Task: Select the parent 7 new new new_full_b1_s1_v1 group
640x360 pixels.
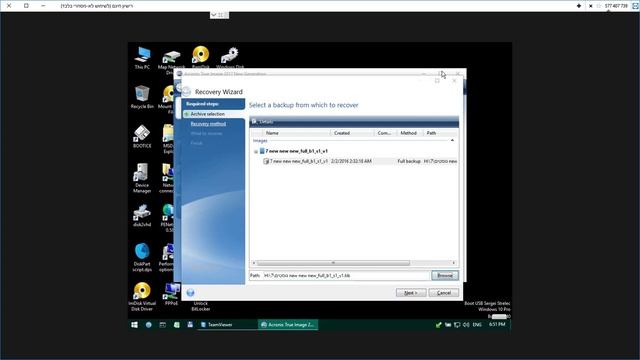Action: (296, 151)
